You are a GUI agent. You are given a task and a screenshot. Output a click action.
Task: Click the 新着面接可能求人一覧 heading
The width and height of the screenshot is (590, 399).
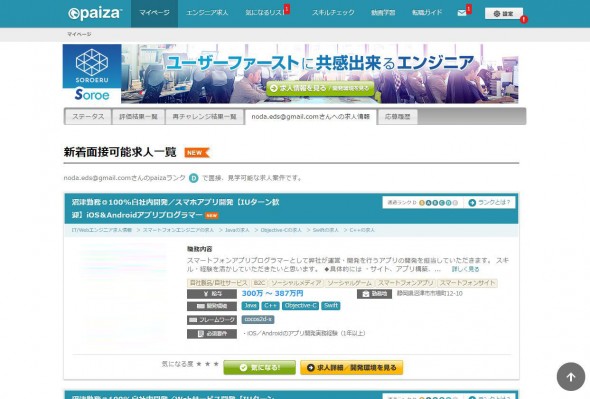120,152
